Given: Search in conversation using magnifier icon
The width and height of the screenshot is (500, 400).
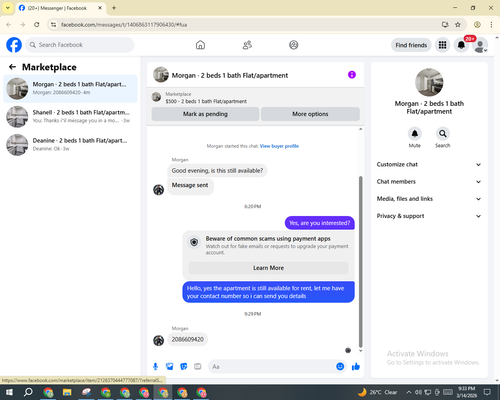Looking at the screenshot, I should click(x=443, y=134).
